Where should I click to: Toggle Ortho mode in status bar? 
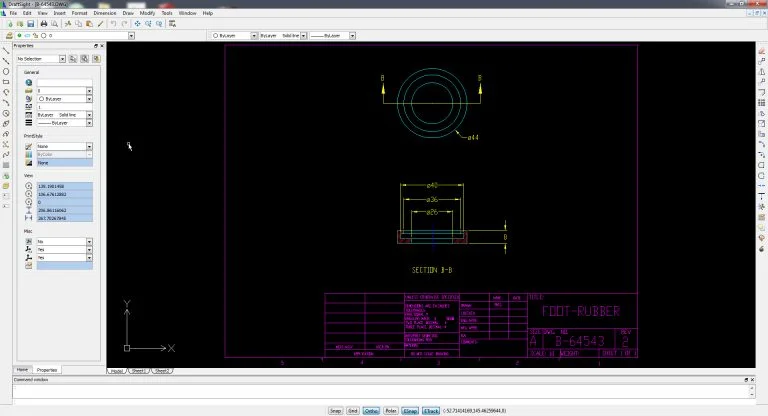tap(371, 410)
